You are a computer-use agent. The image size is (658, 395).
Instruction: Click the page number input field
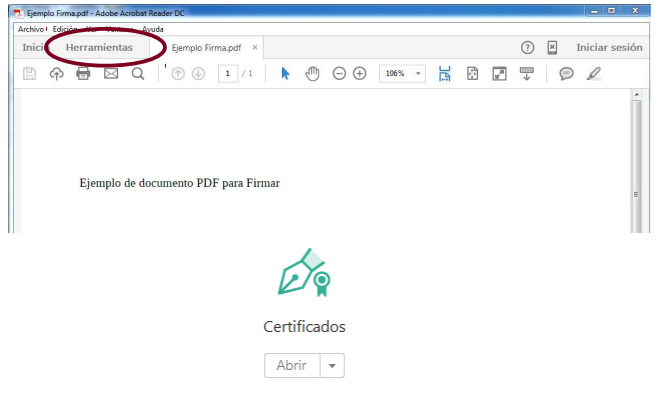228,74
